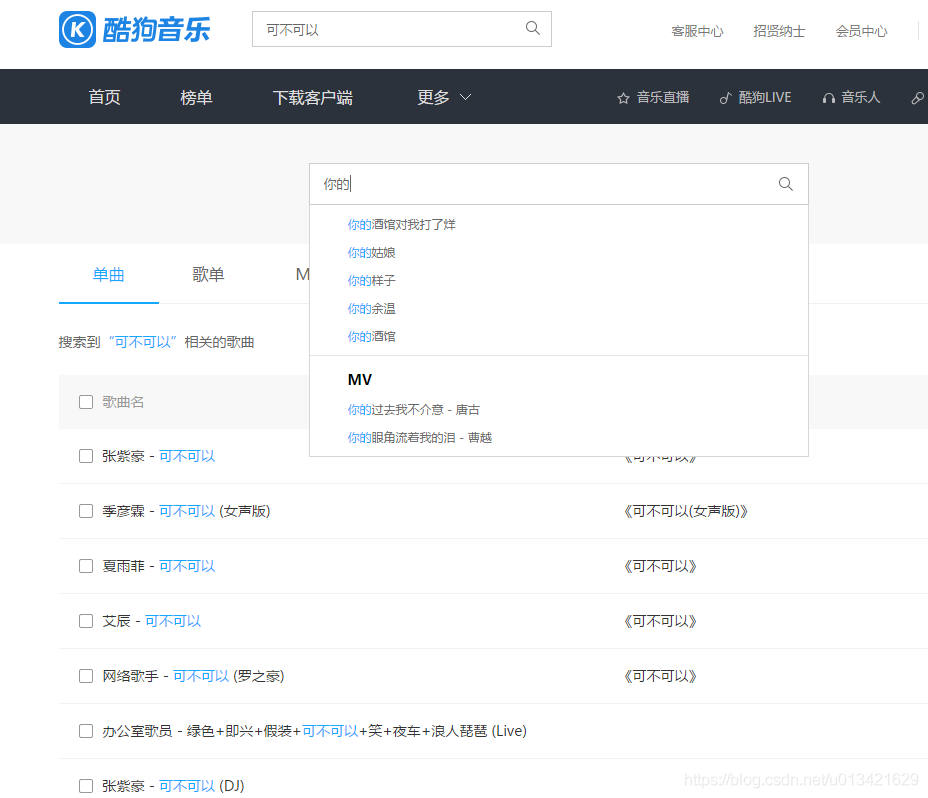This screenshot has width=928, height=798.
Task: Check the box for 网络歌手 - 可不可以 (罗之豪)
Action: [x=86, y=676]
